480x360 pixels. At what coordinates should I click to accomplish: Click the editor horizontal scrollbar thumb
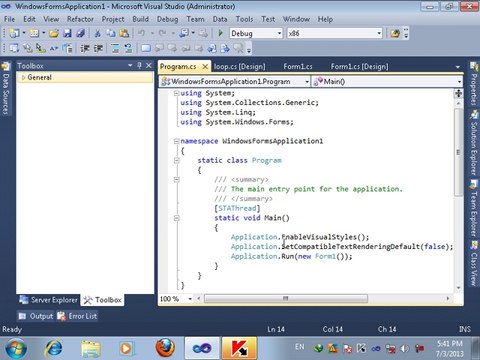click(x=286, y=298)
